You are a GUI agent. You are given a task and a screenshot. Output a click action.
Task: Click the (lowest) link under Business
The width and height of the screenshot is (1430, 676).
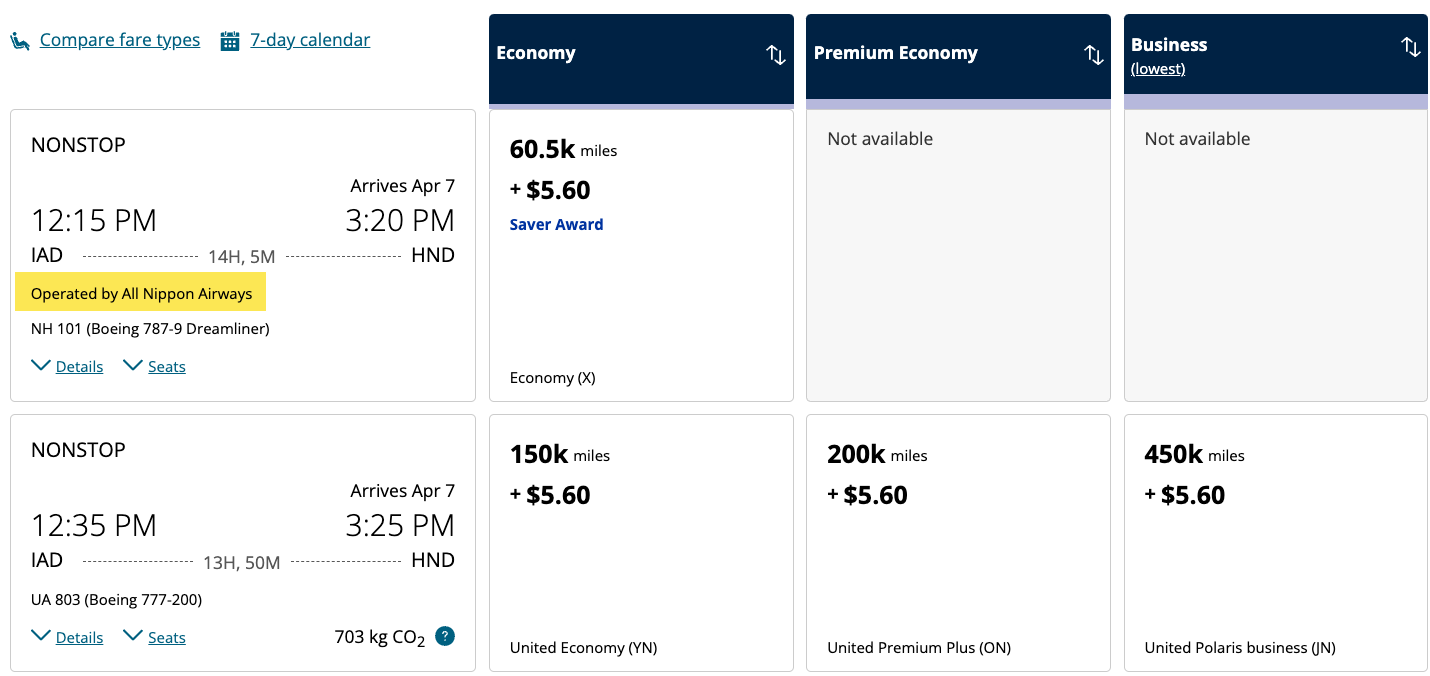pyautogui.click(x=1158, y=69)
